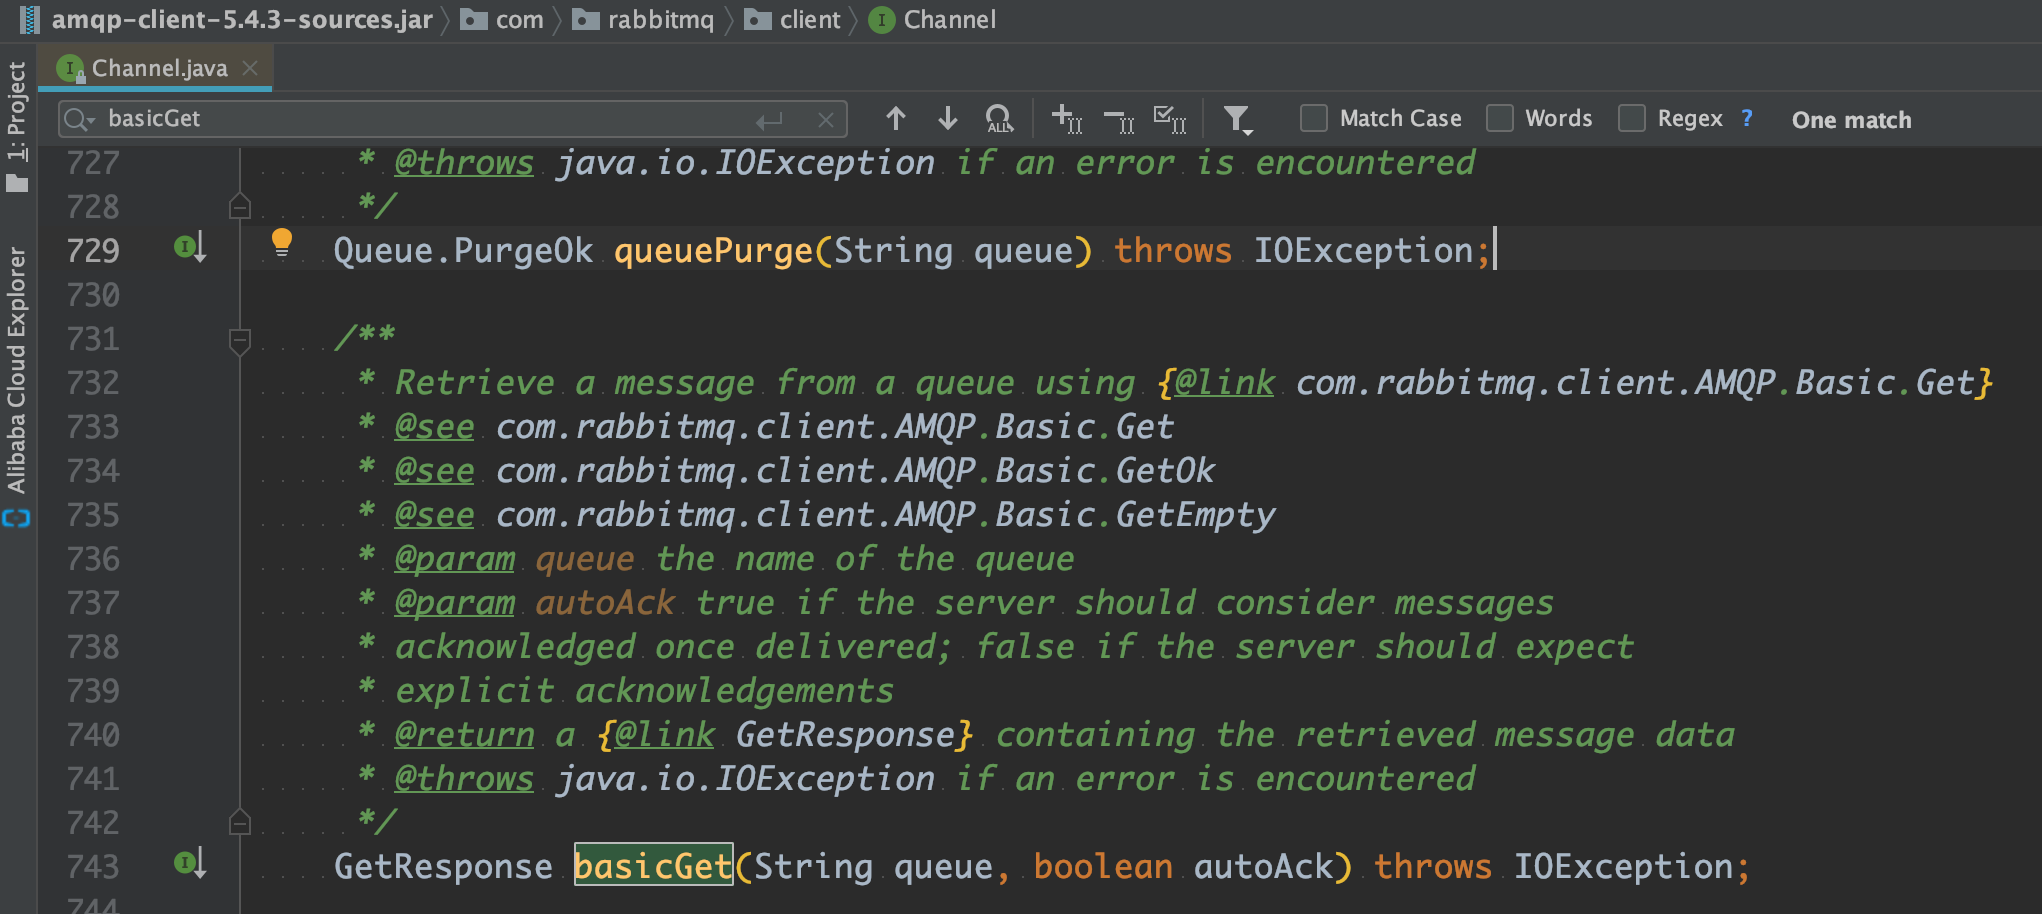
Task: Click the lightbulb intention icon
Action: 282,242
